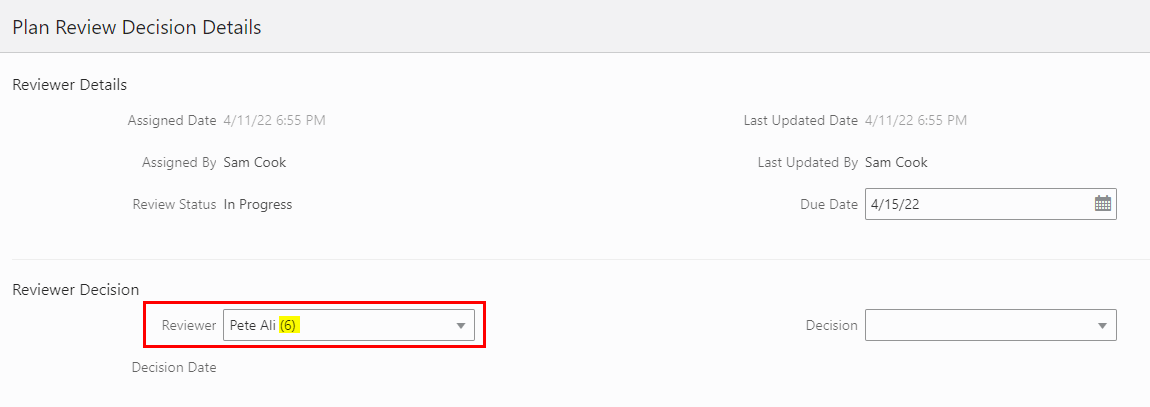Click the Review Status label

(x=174, y=204)
